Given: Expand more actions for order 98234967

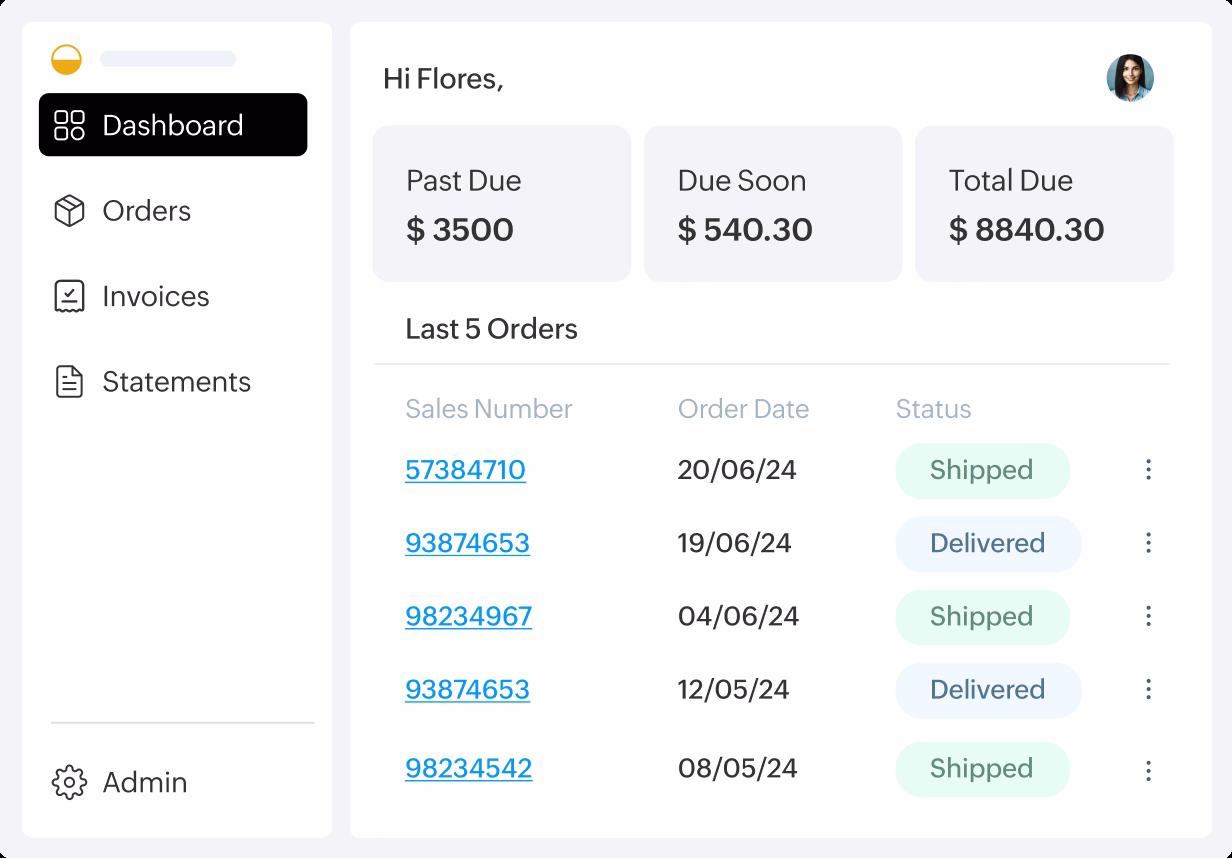Looking at the screenshot, I should point(1148,616).
